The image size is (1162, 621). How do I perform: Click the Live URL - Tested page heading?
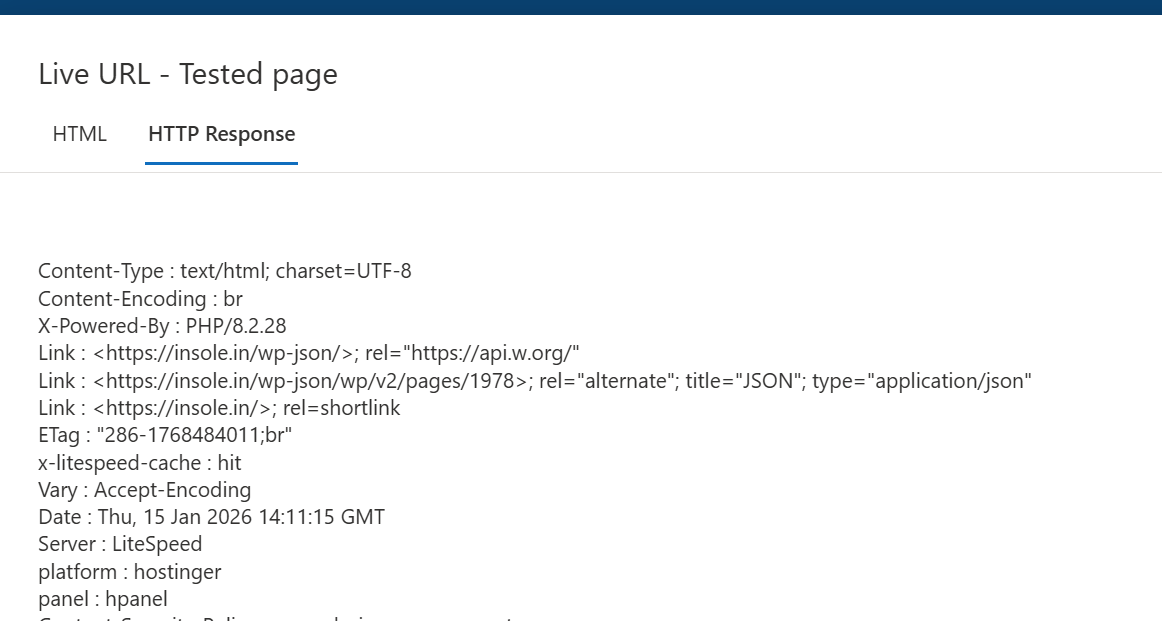point(188,74)
